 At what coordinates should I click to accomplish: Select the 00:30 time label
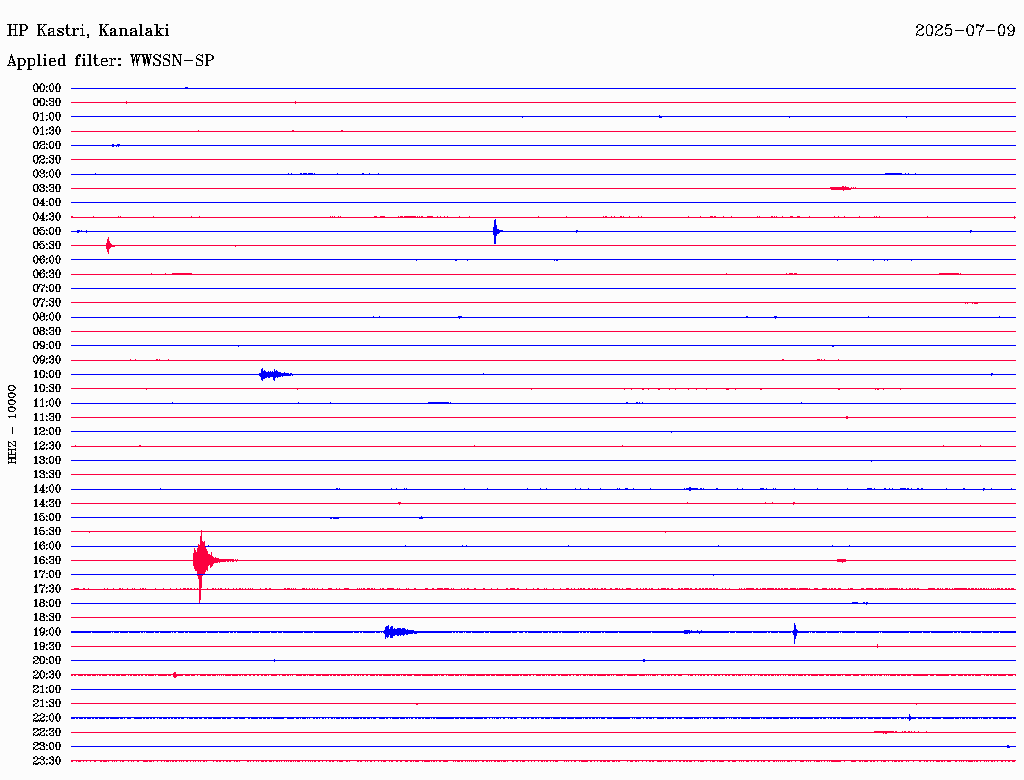click(47, 103)
